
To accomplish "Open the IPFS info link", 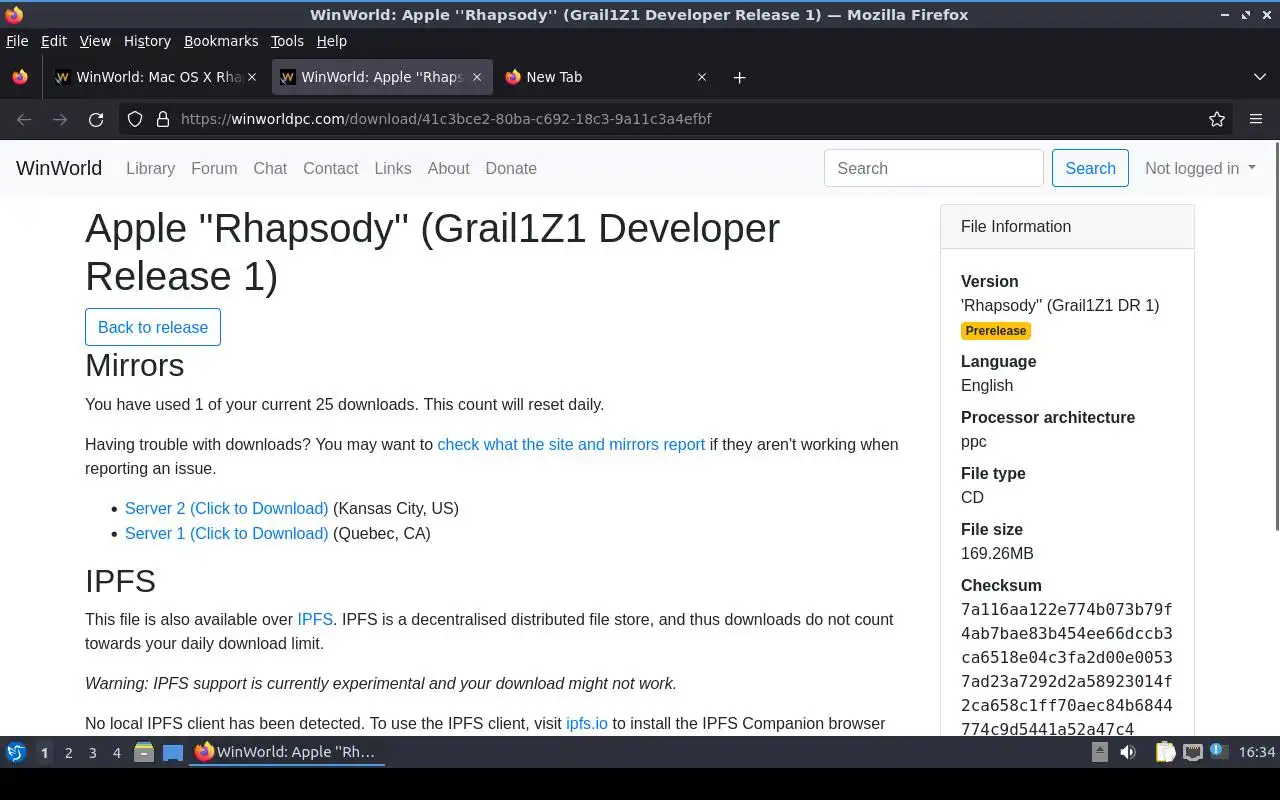I will 315,619.
